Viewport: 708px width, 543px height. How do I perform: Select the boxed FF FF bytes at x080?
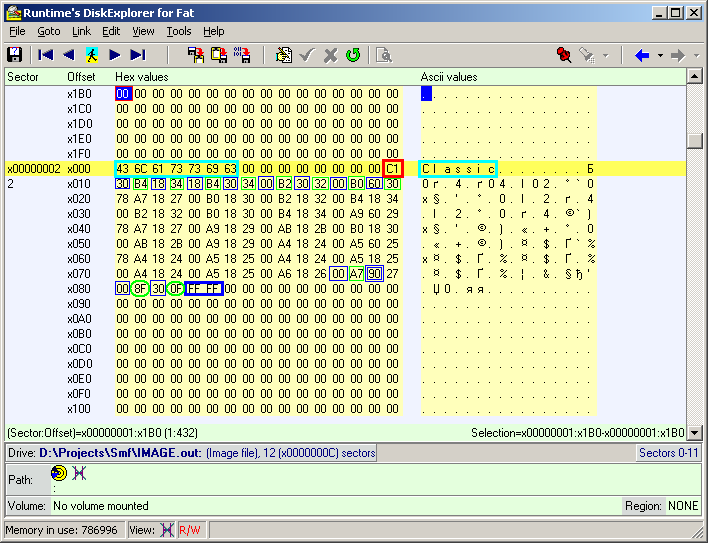pyautogui.click(x=204, y=289)
